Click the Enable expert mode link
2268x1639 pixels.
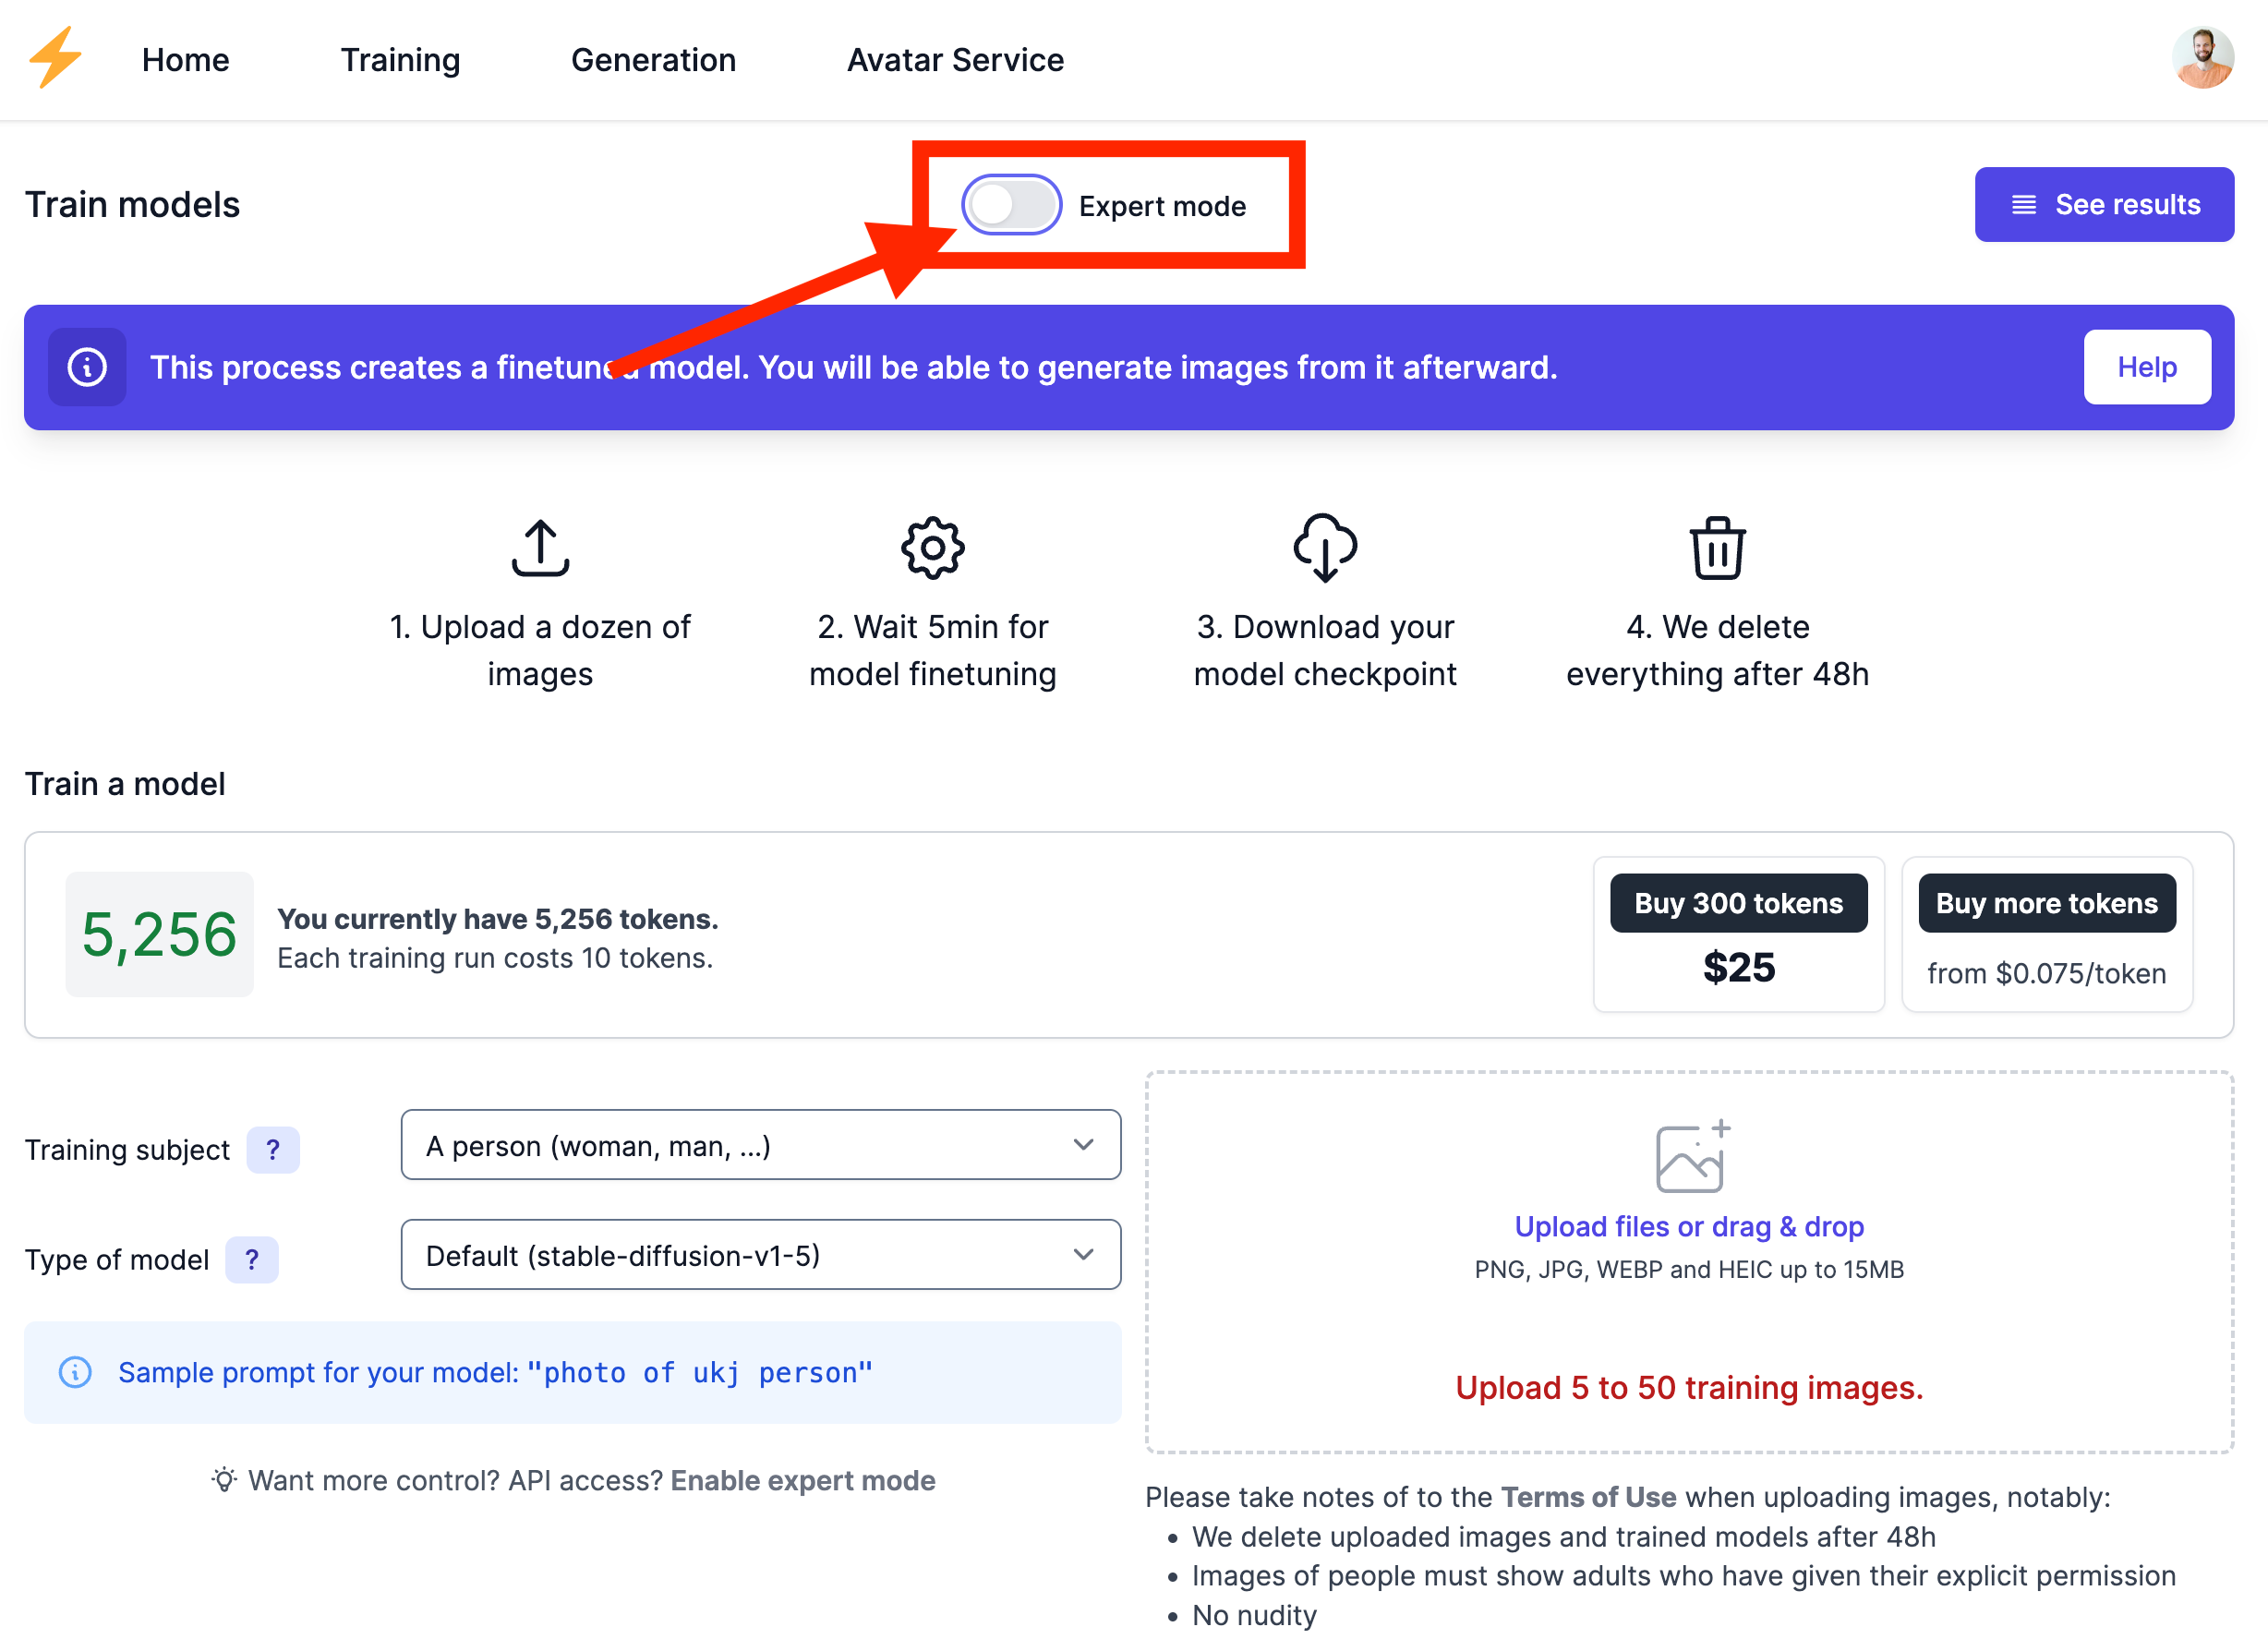[x=802, y=1480]
